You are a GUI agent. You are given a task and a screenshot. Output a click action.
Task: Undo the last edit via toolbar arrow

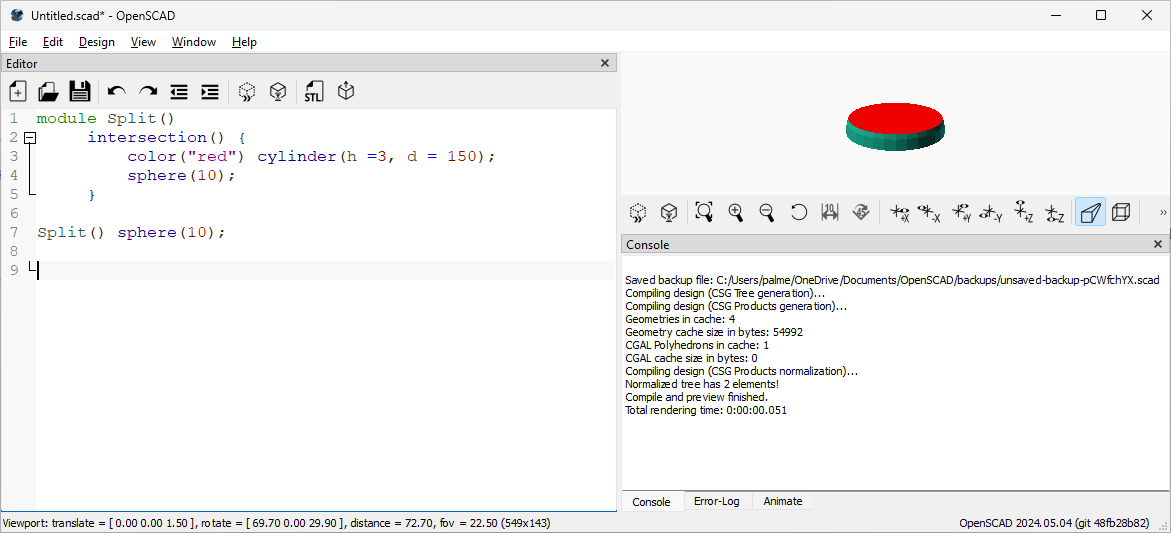click(117, 92)
